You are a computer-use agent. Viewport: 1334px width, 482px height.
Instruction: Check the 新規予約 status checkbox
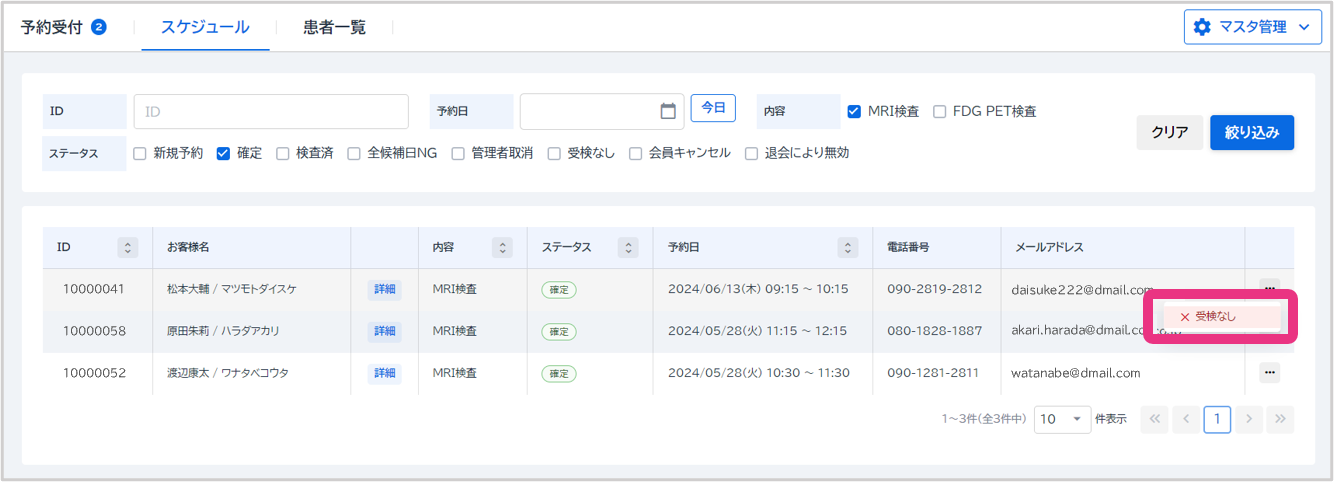pos(140,153)
